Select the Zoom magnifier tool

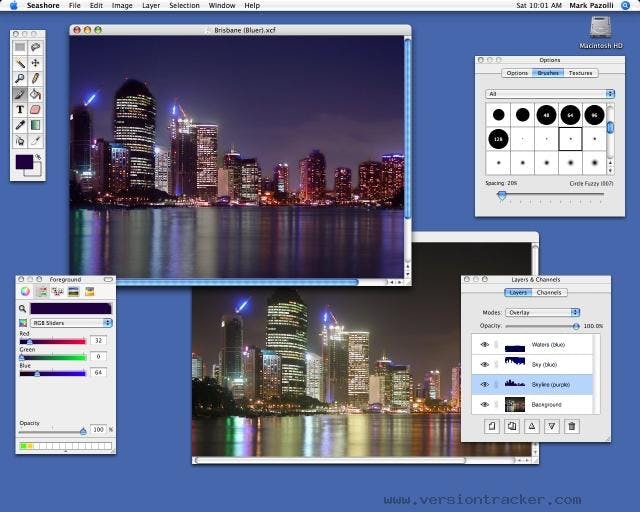pyautogui.click(x=20, y=78)
